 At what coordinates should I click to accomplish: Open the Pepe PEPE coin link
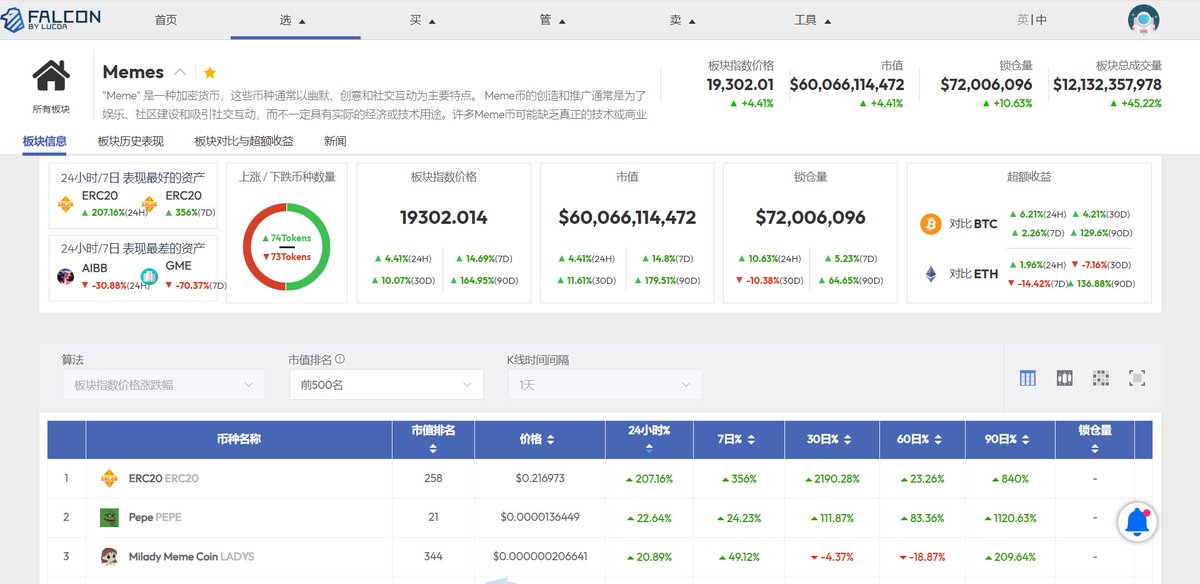tap(155, 518)
